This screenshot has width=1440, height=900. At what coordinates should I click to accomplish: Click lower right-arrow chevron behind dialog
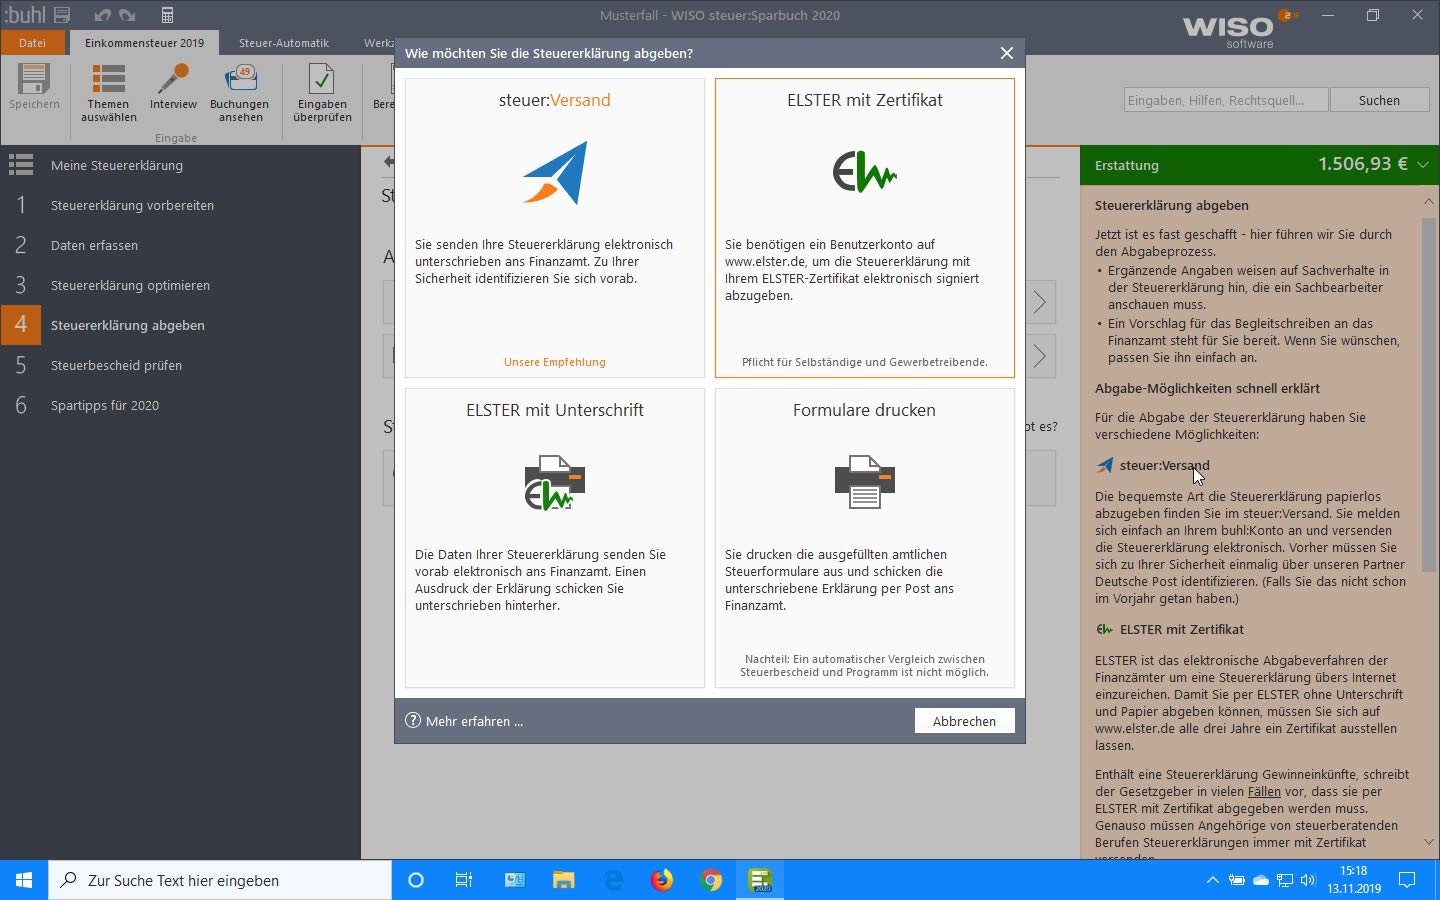tap(1040, 356)
